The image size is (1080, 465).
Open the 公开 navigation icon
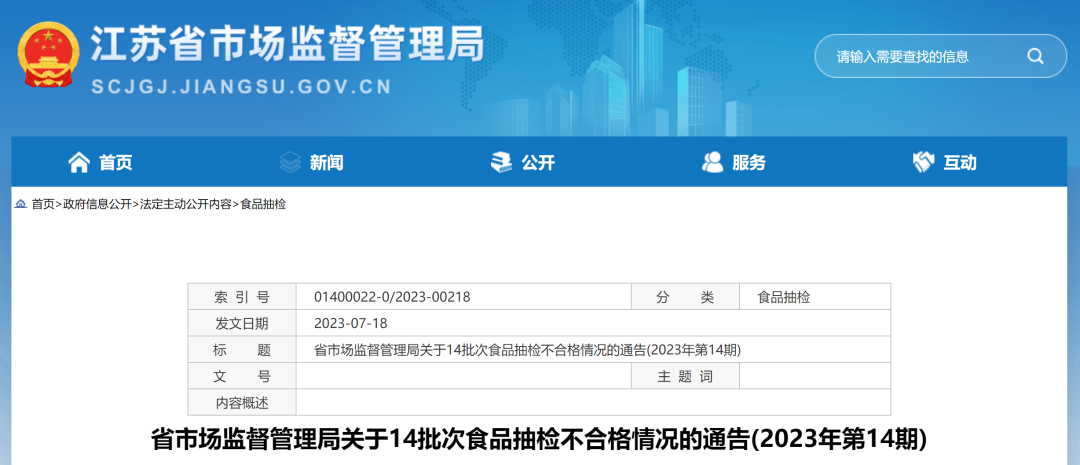[x=501, y=162]
